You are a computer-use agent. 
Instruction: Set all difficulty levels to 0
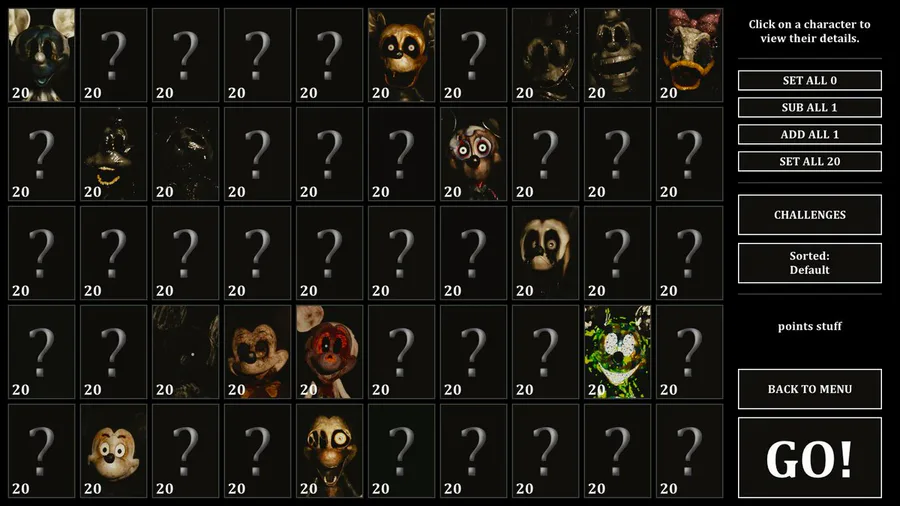click(809, 80)
